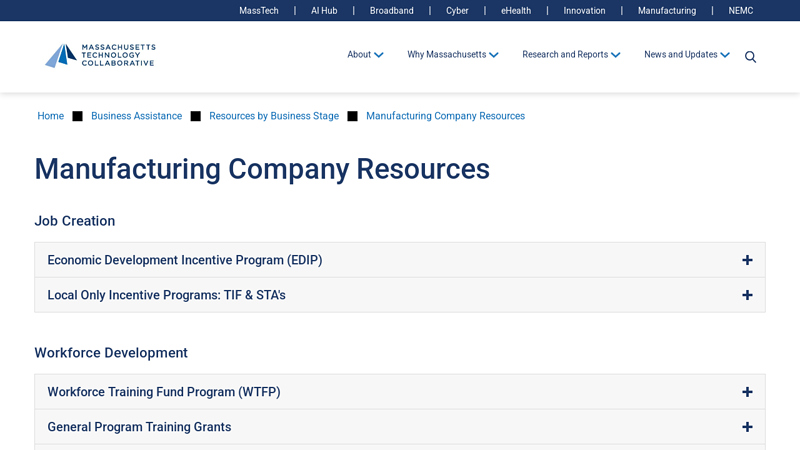Follow the Business Assistance breadcrumb link
The height and width of the screenshot is (450, 800).
136,116
